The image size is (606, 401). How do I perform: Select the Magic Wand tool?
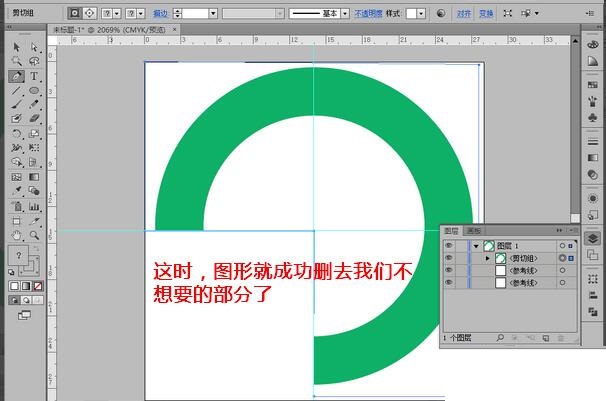pos(16,61)
